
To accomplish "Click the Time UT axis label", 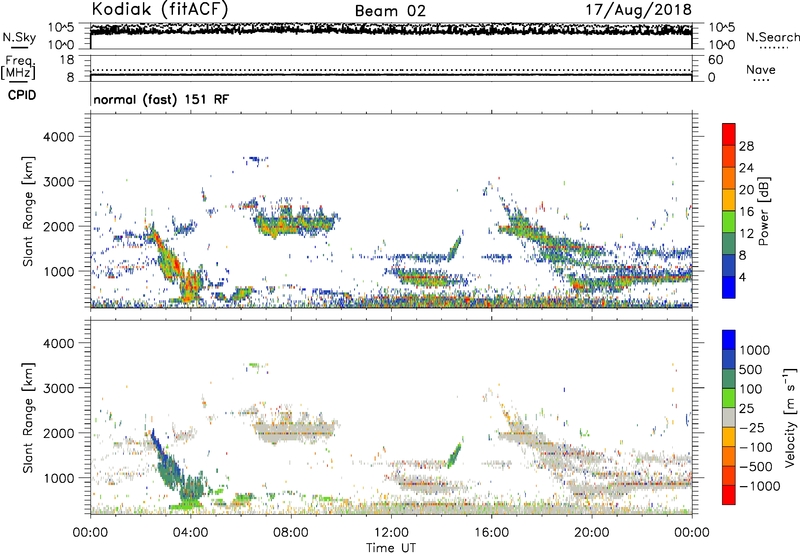I will [391, 548].
